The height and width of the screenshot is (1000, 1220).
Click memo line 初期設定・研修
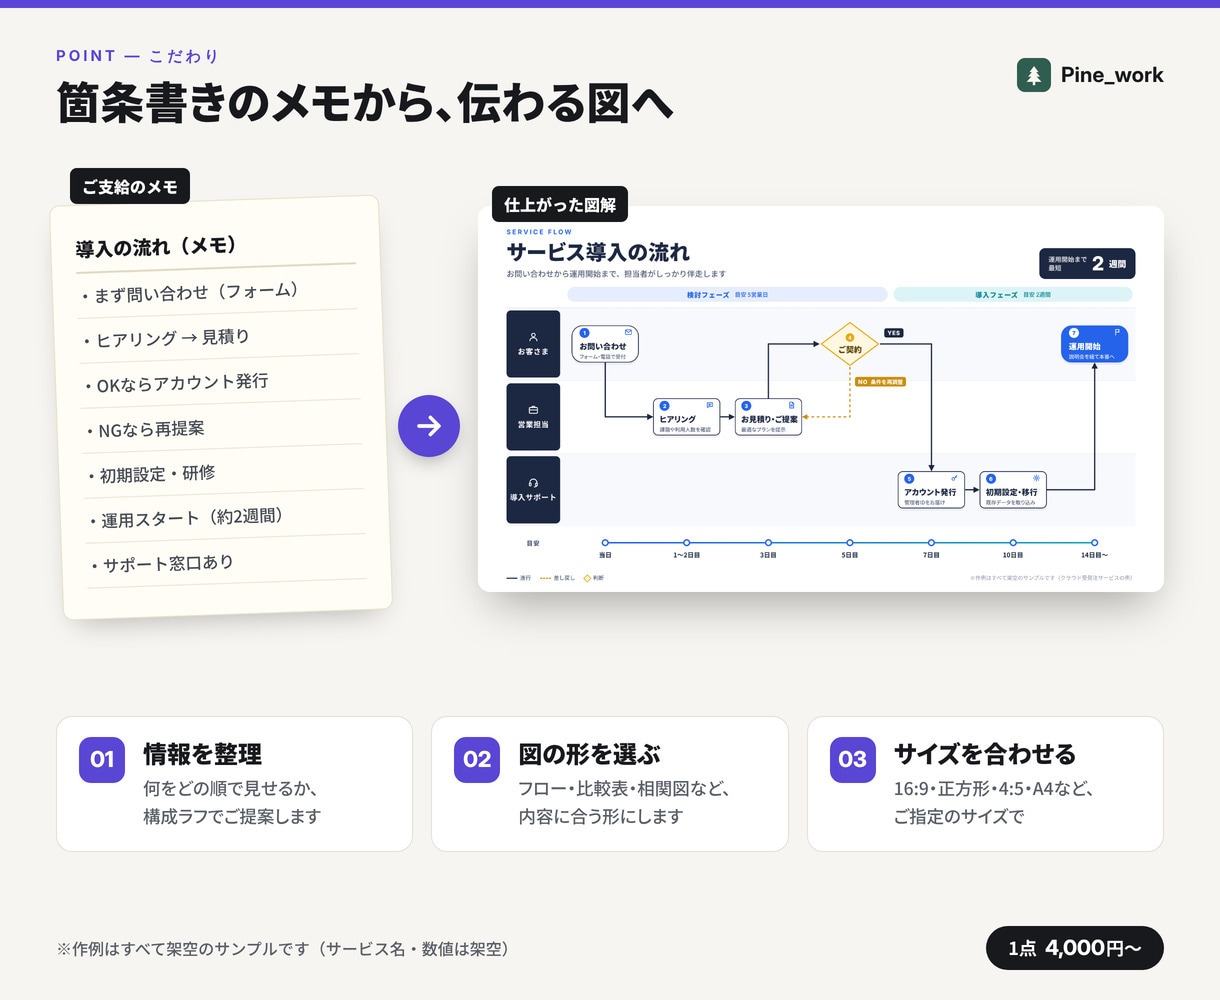tap(151, 474)
